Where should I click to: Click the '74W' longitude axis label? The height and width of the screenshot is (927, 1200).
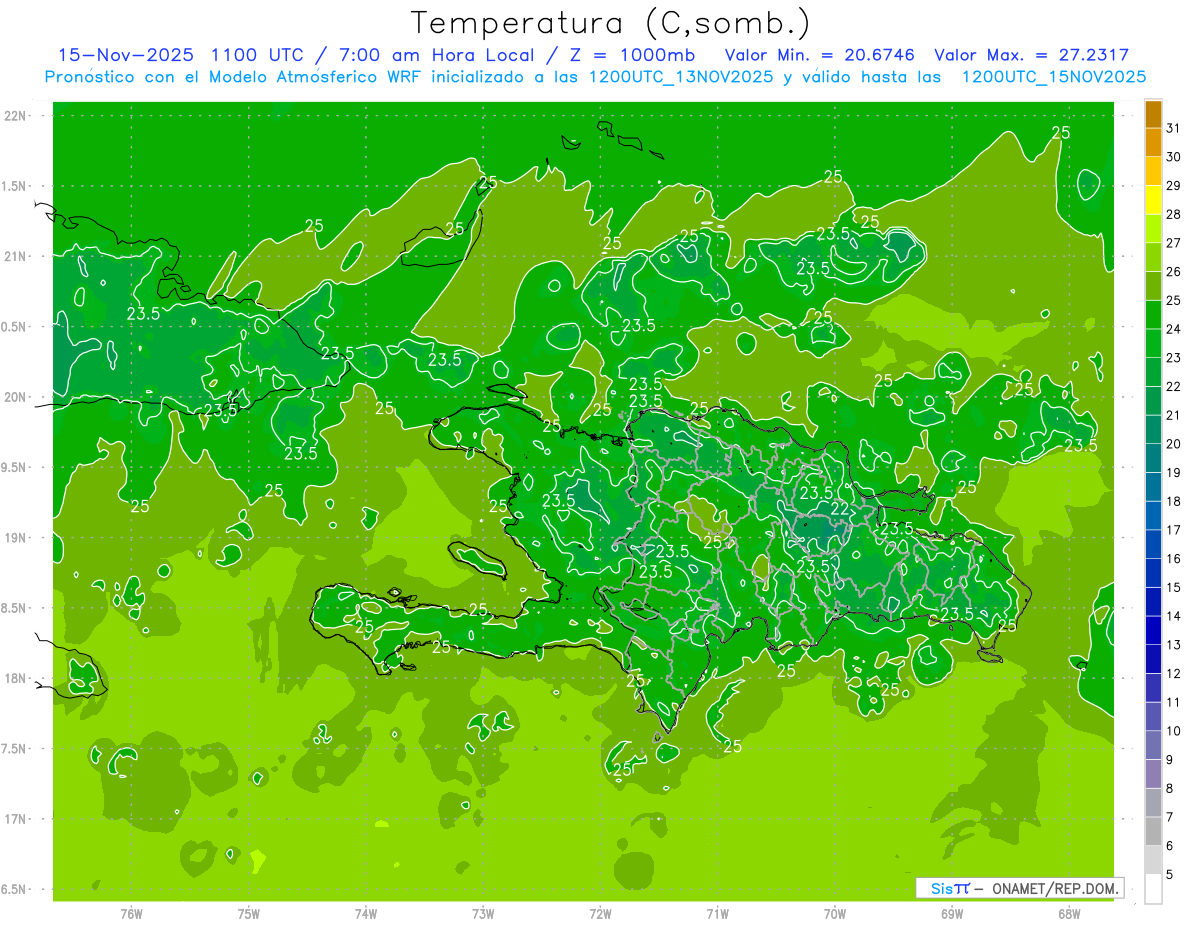click(366, 914)
